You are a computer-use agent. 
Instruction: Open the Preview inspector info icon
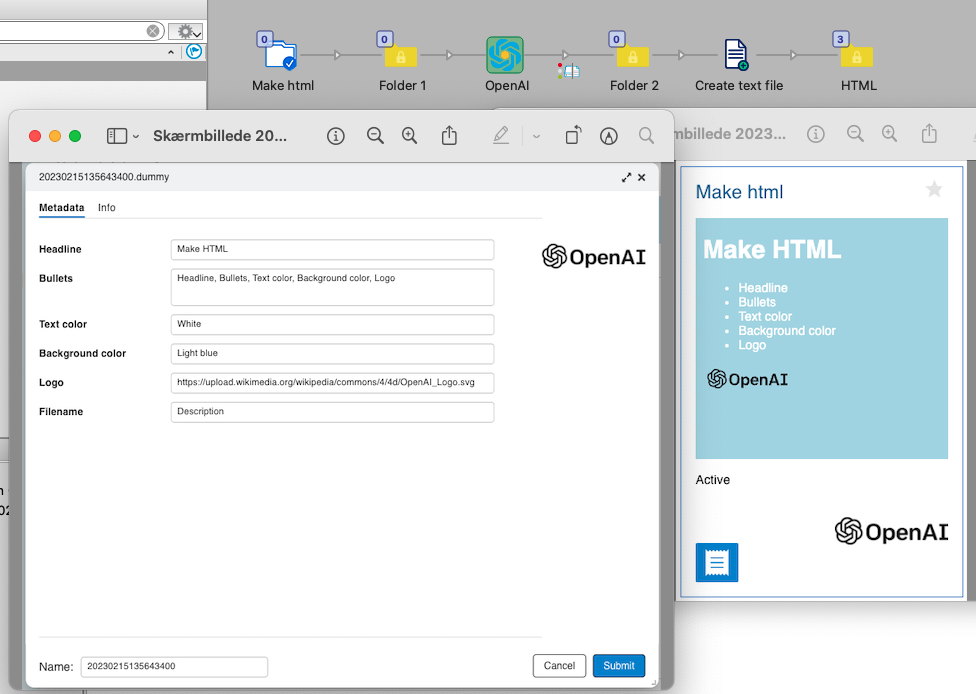(x=336, y=136)
